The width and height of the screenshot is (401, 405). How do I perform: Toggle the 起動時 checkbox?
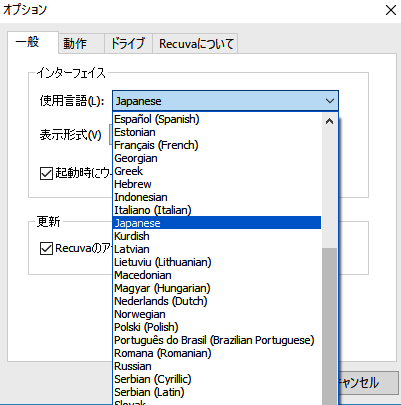pyautogui.click(x=46, y=173)
